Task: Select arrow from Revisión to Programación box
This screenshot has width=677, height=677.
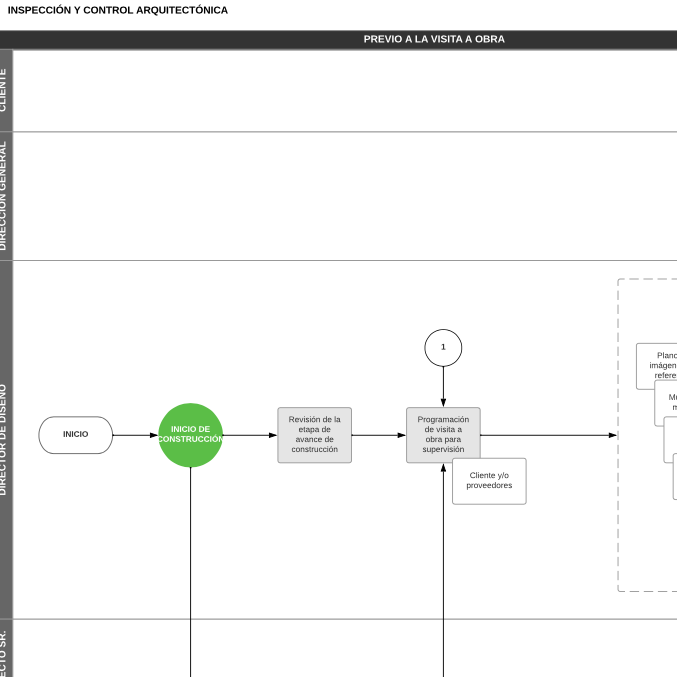Action: [x=379, y=435]
